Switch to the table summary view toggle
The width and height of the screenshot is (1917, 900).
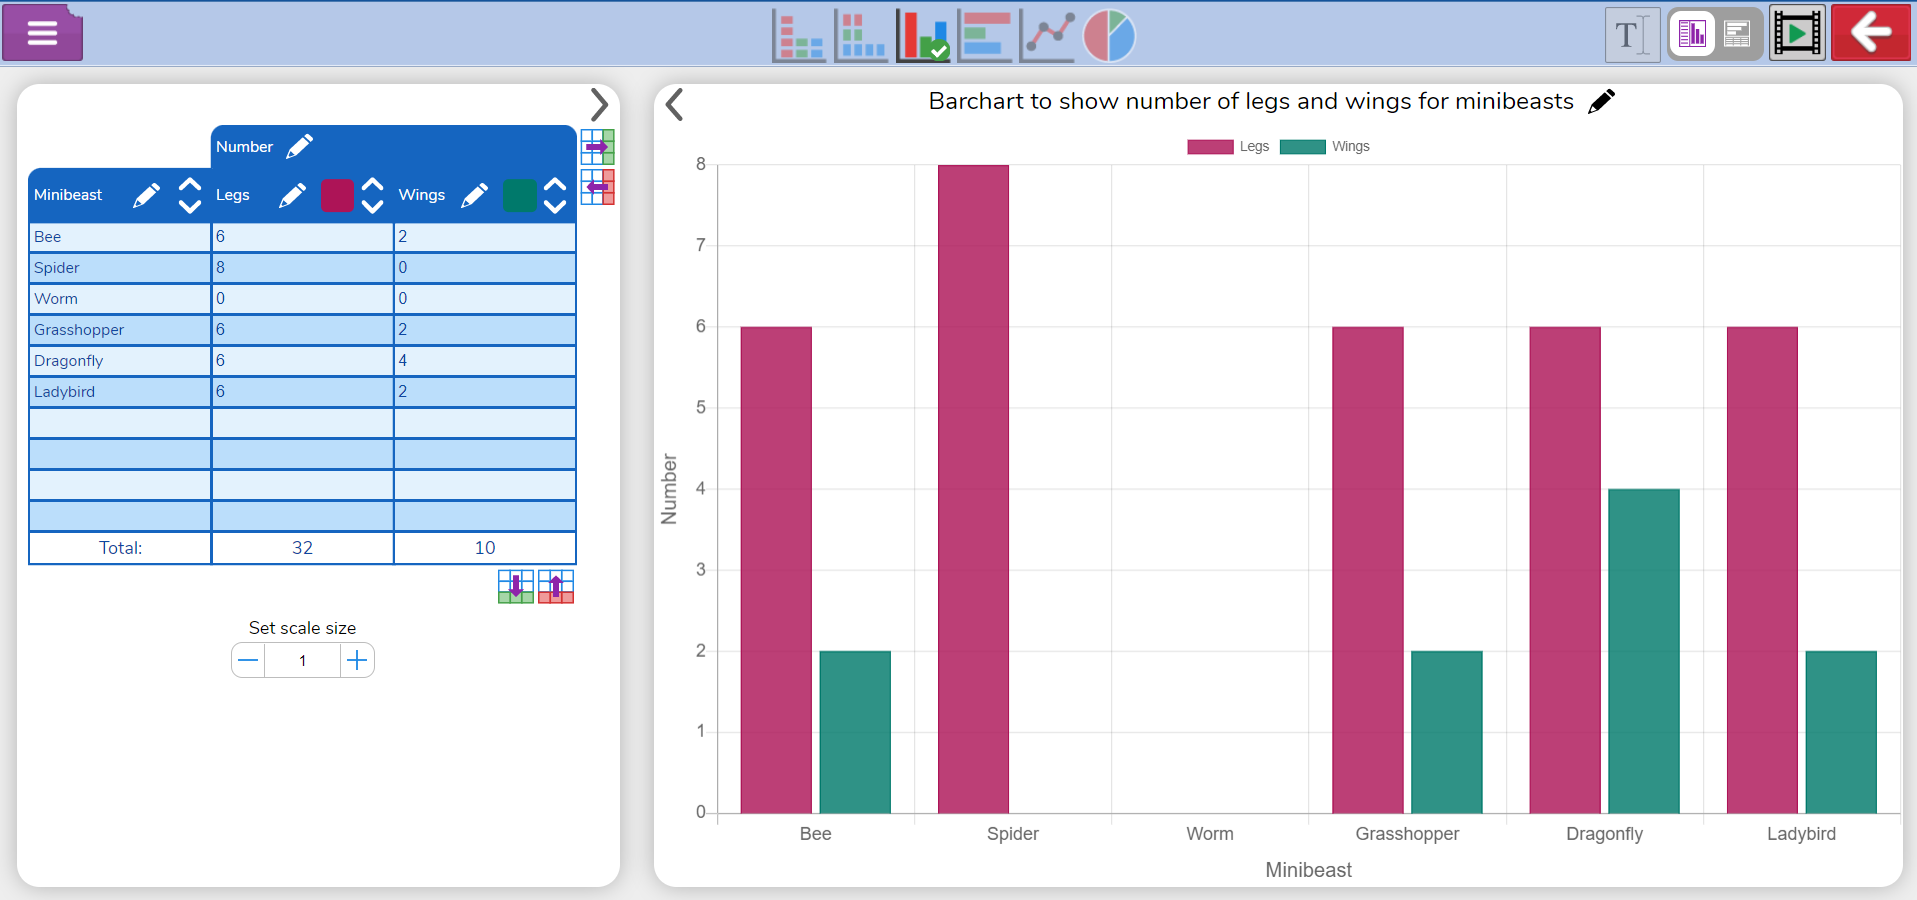pos(1737,33)
